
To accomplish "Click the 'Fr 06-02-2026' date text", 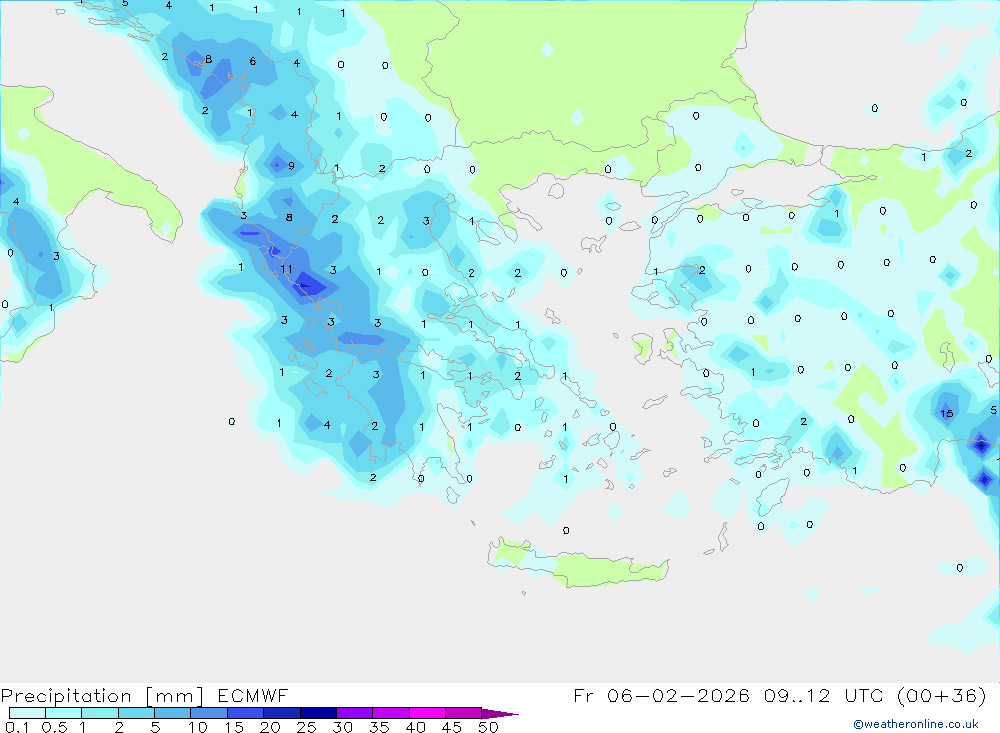I will point(661,695).
